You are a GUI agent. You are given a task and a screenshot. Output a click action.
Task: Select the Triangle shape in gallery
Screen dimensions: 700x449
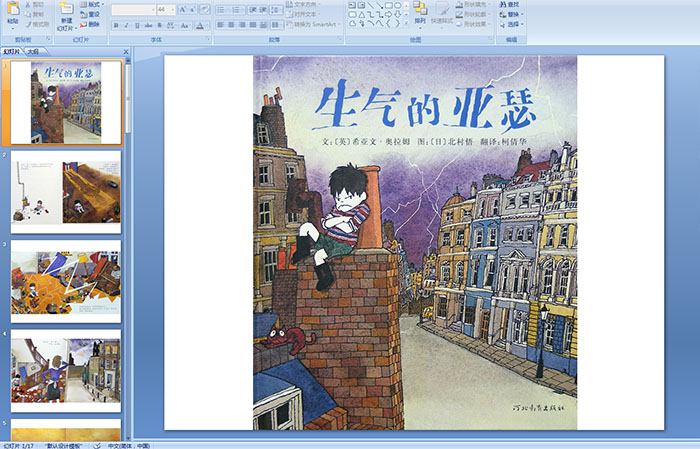coord(361,14)
